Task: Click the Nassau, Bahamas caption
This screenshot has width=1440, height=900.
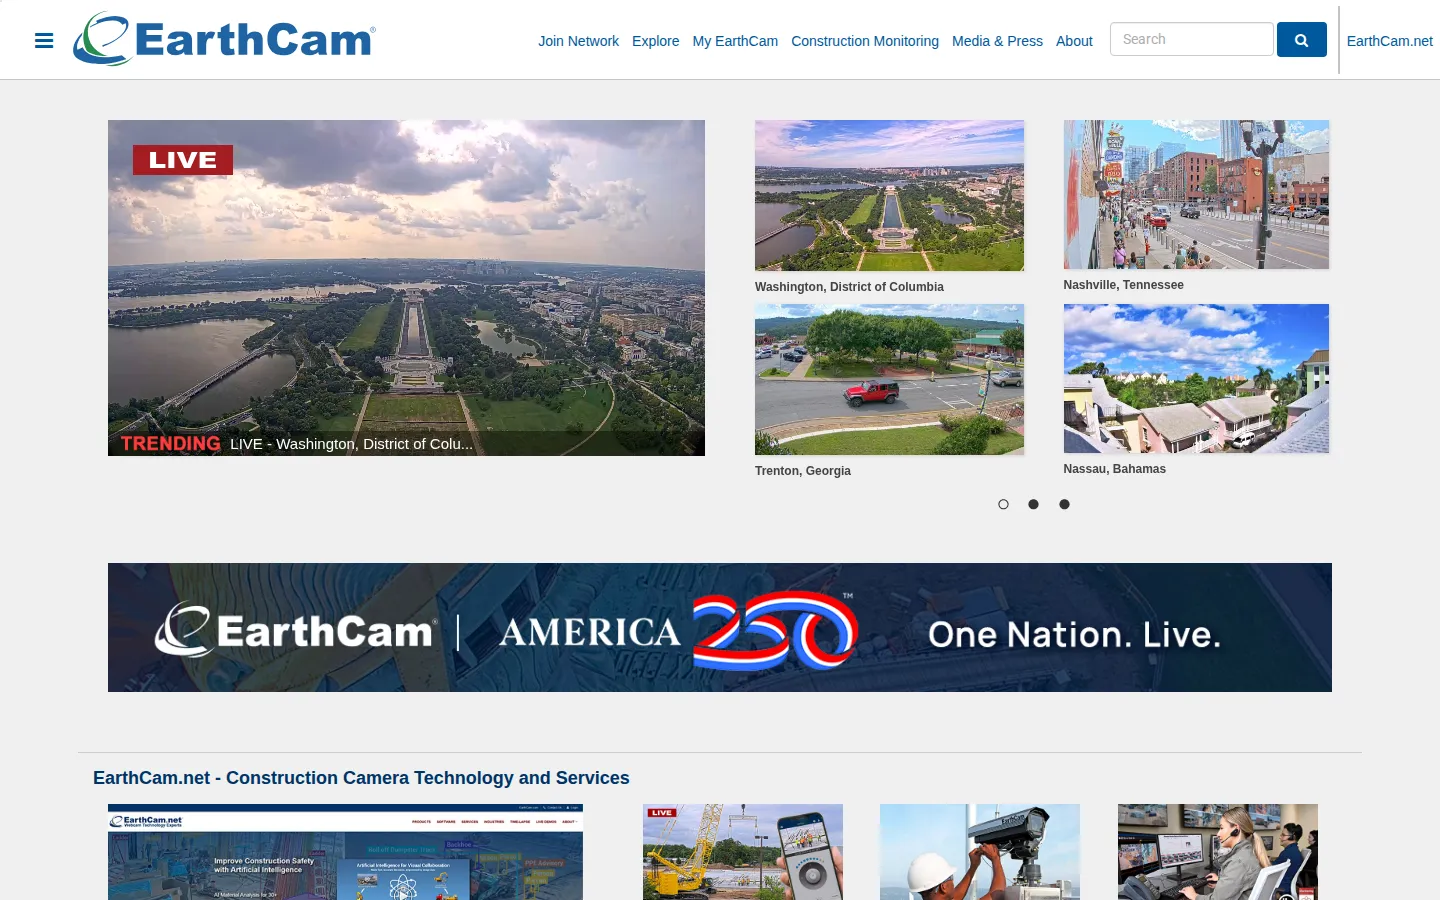Action: 1114,469
